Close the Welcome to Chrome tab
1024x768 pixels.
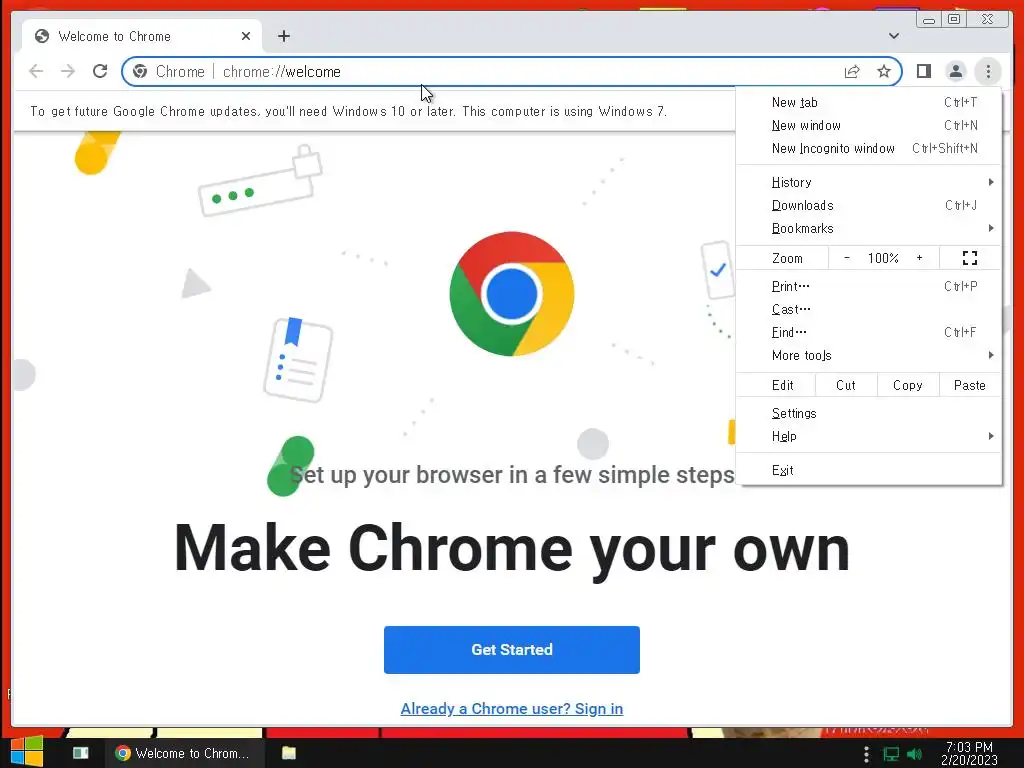tap(246, 36)
